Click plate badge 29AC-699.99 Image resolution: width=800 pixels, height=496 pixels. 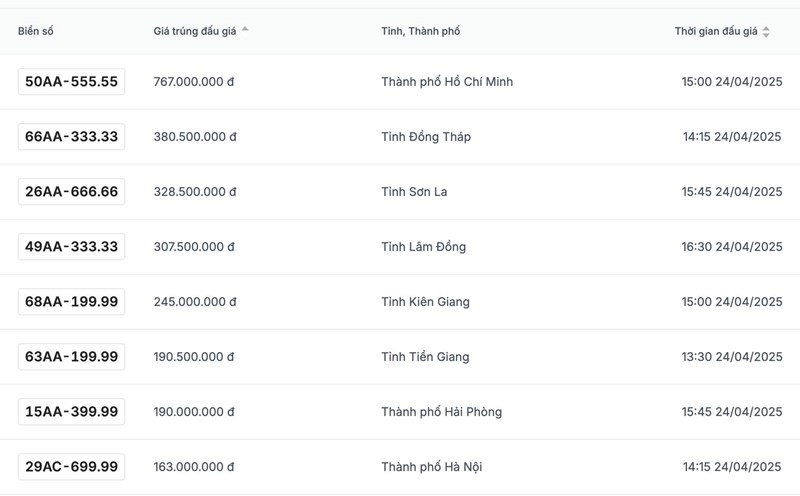coord(71,467)
